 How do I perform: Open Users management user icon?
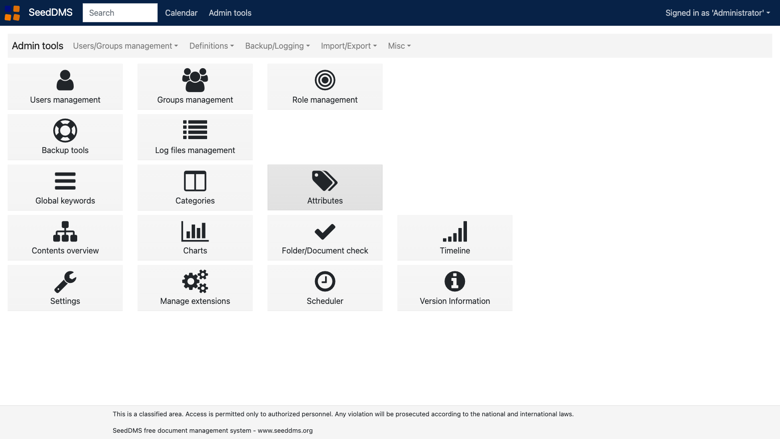click(x=65, y=80)
